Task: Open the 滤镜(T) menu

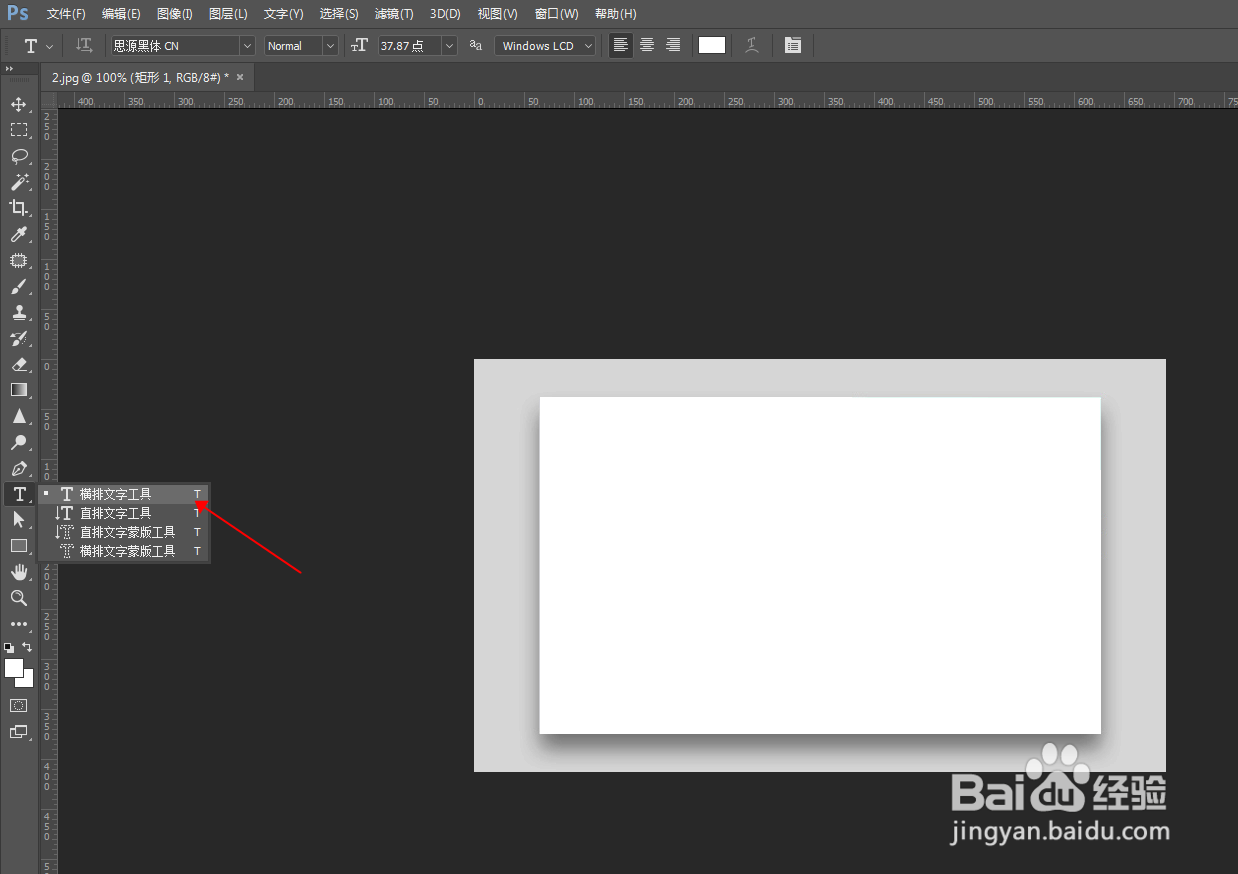Action: tap(394, 14)
